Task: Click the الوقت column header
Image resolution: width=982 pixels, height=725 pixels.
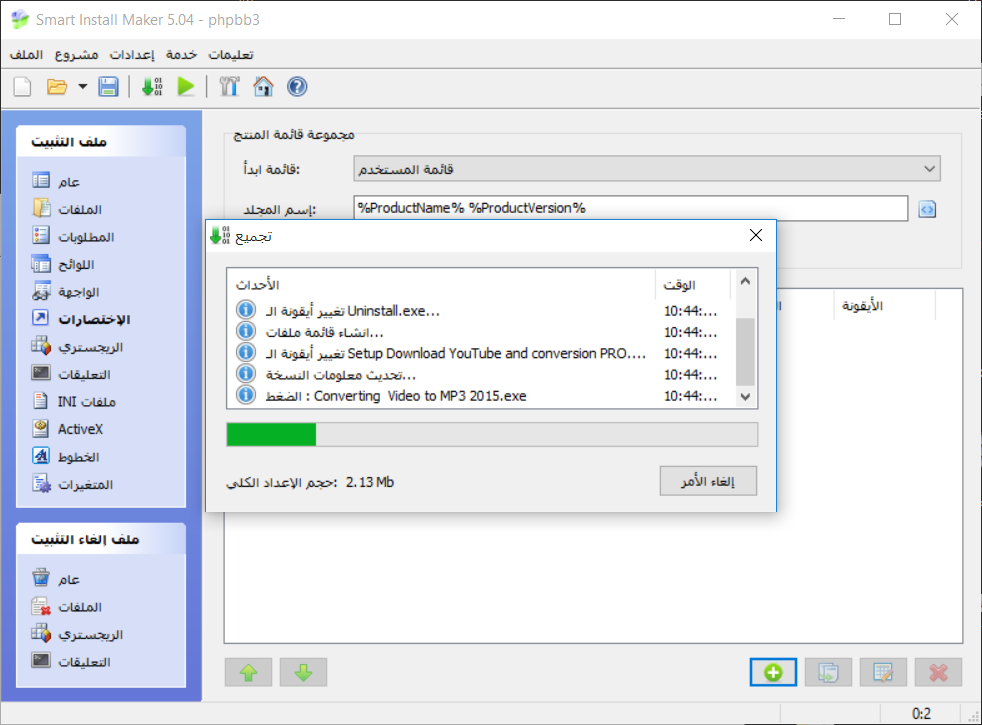Action: pyautogui.click(x=693, y=285)
